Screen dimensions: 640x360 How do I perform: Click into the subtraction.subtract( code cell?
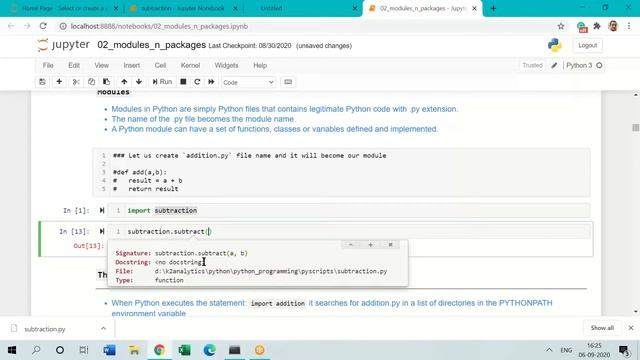pos(349,231)
